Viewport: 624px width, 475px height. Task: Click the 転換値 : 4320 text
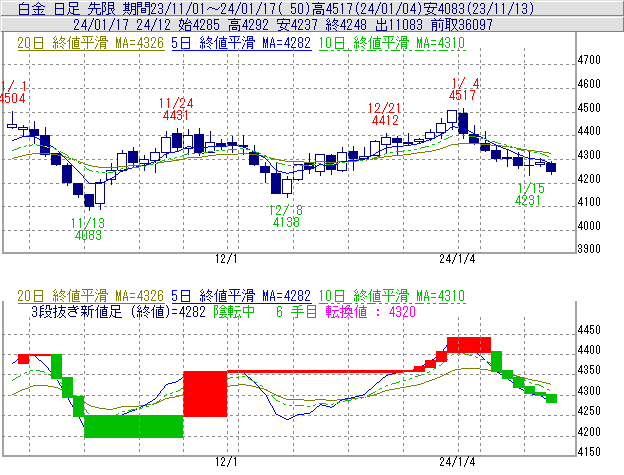point(370,311)
